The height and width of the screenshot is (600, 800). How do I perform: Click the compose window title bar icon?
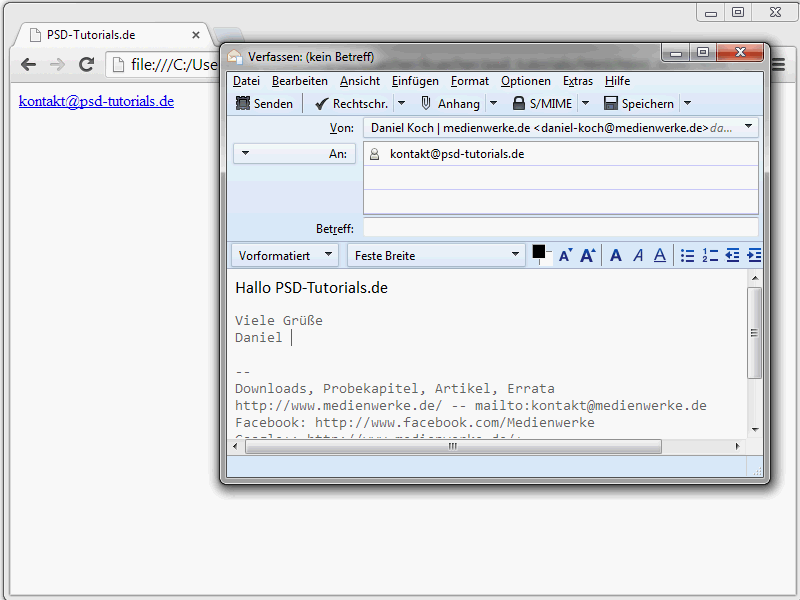coord(235,57)
